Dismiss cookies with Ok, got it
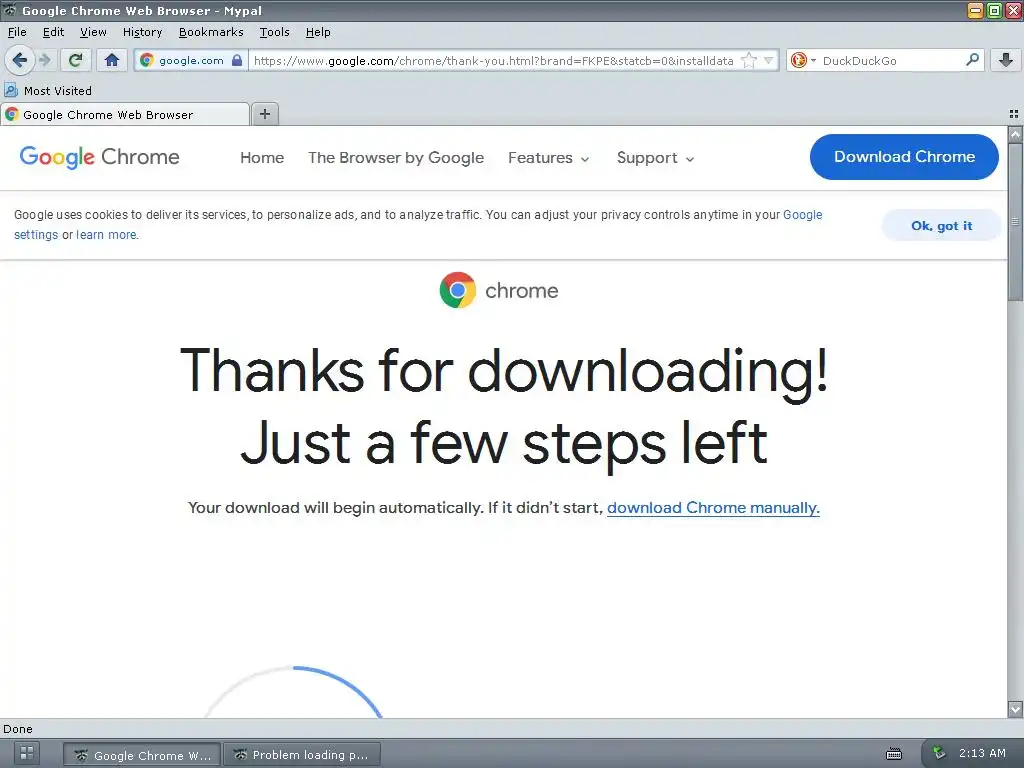 (941, 225)
